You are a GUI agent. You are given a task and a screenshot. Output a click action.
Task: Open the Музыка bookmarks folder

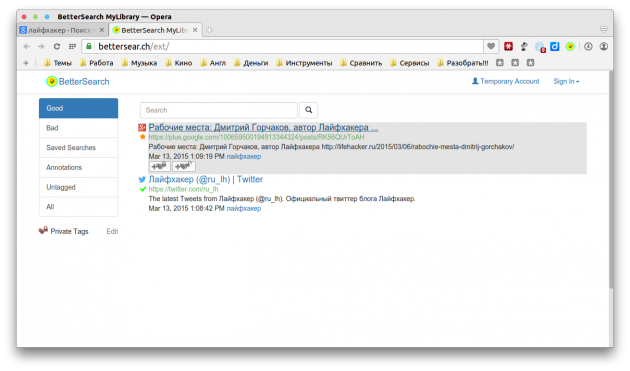[x=139, y=63]
